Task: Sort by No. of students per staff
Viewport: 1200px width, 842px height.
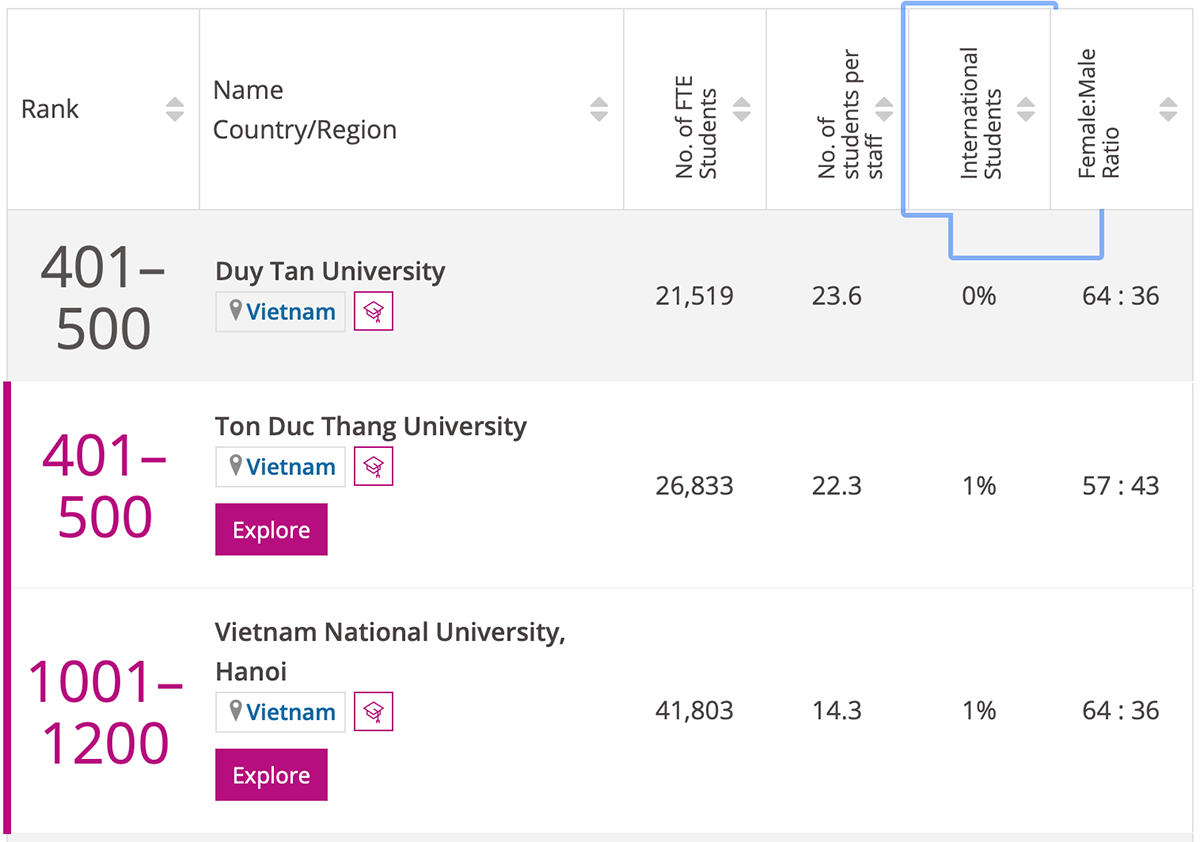Action: click(x=884, y=110)
